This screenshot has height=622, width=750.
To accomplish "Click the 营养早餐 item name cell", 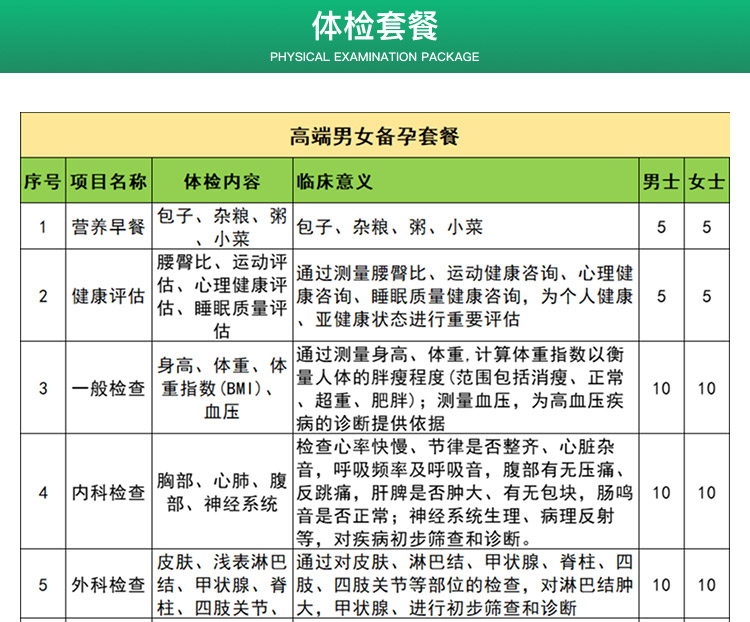I will [x=108, y=227].
